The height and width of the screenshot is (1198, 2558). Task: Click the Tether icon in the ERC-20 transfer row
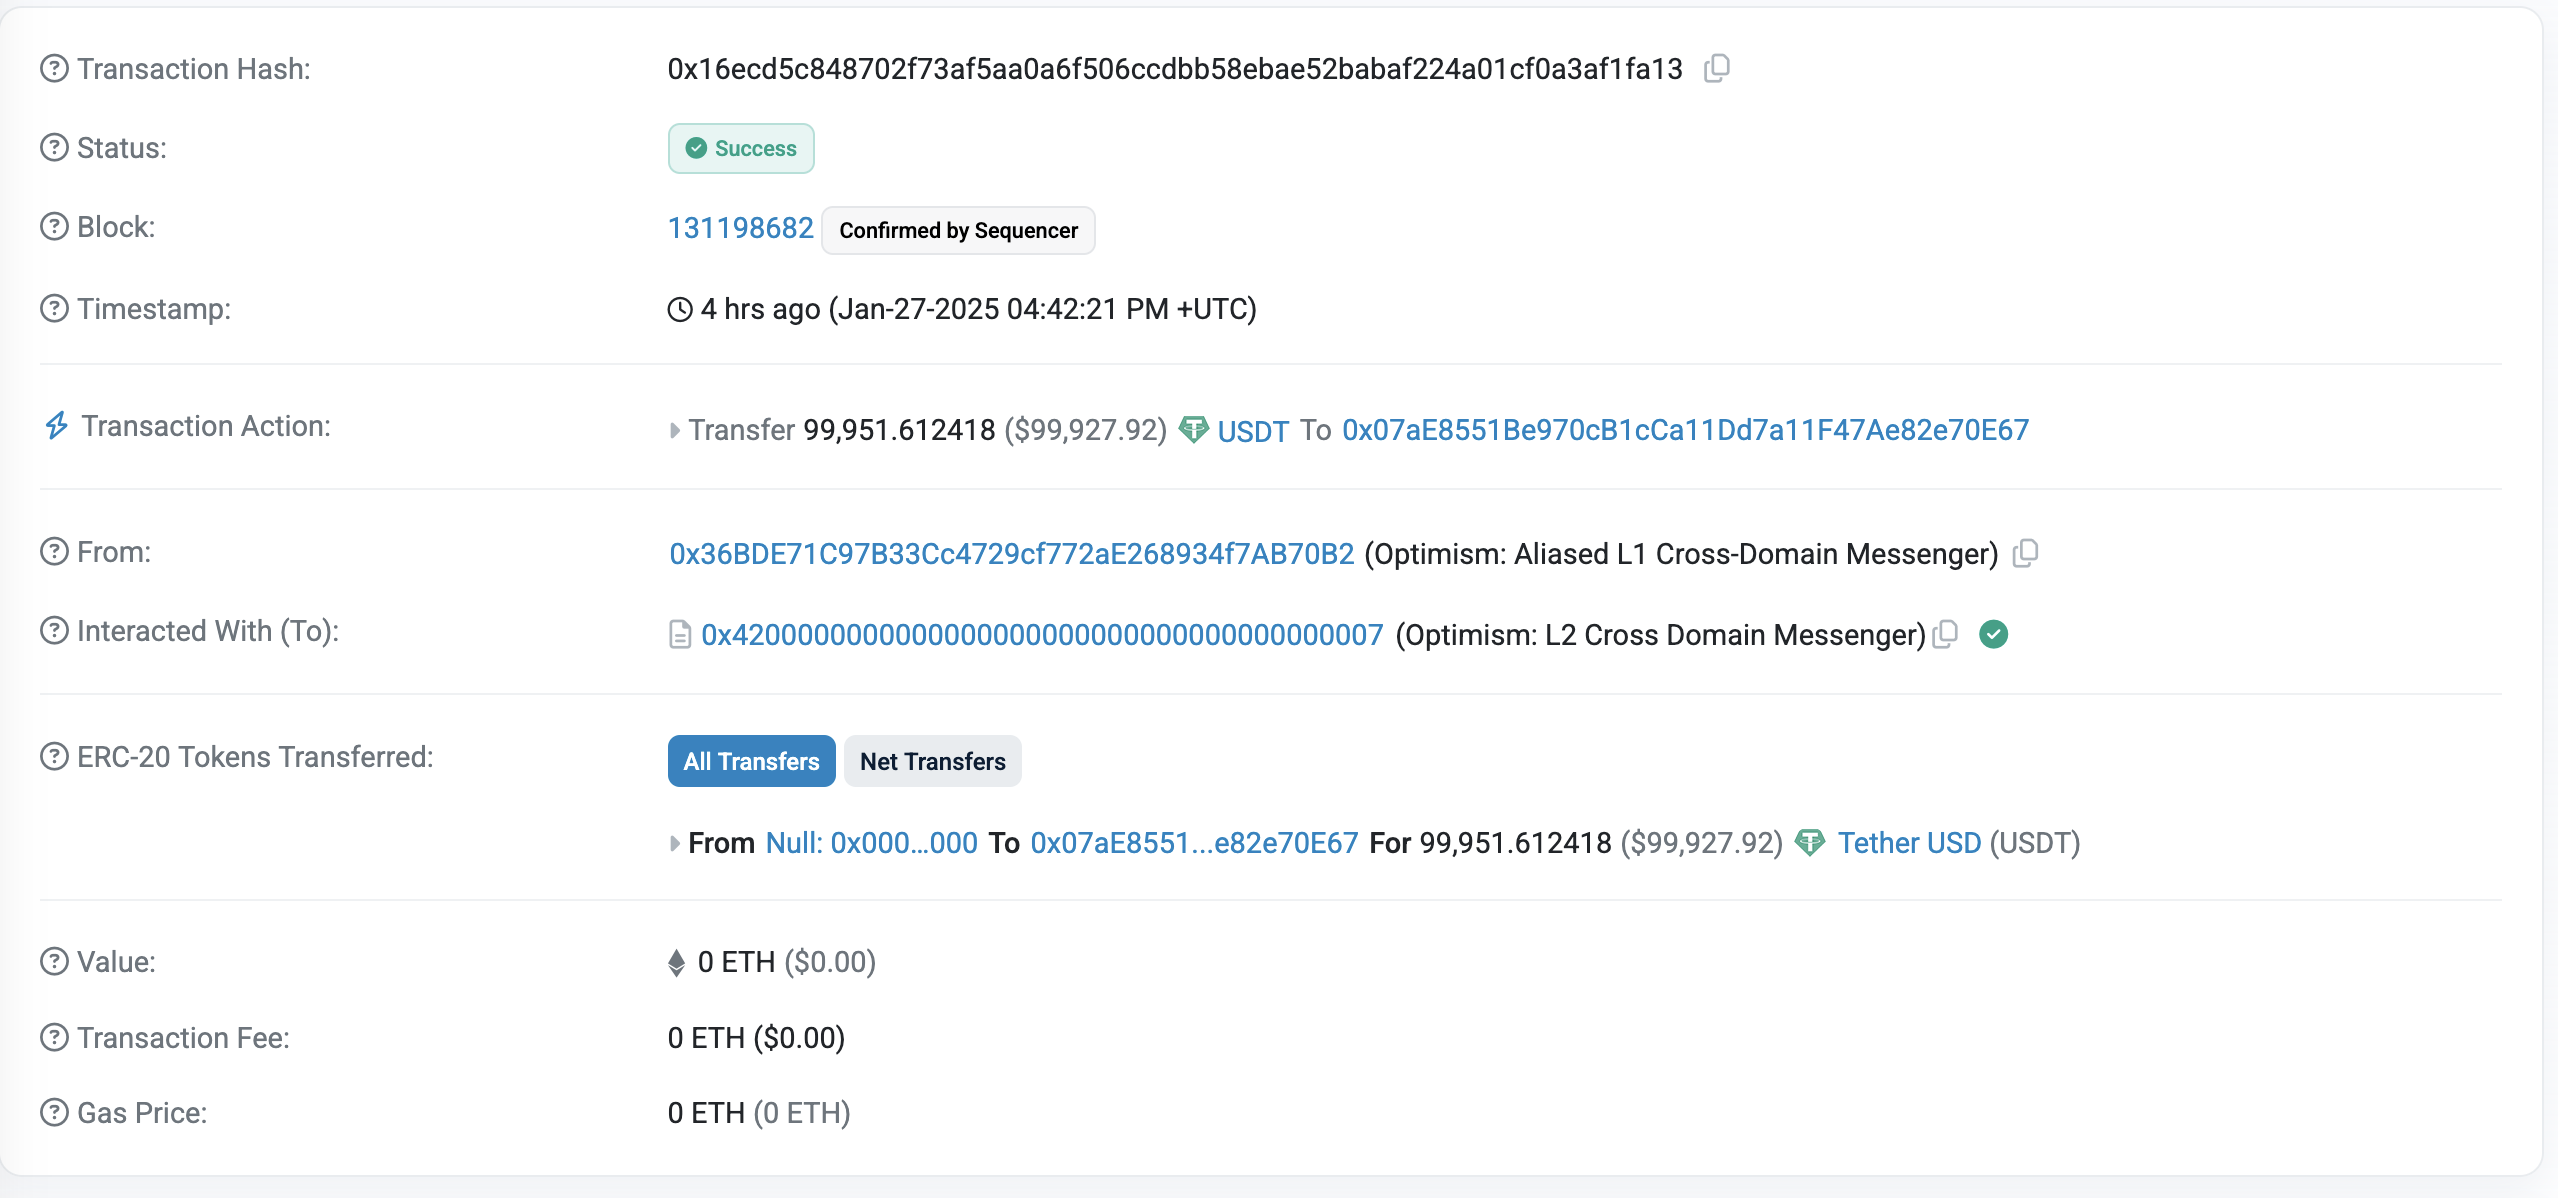1809,843
